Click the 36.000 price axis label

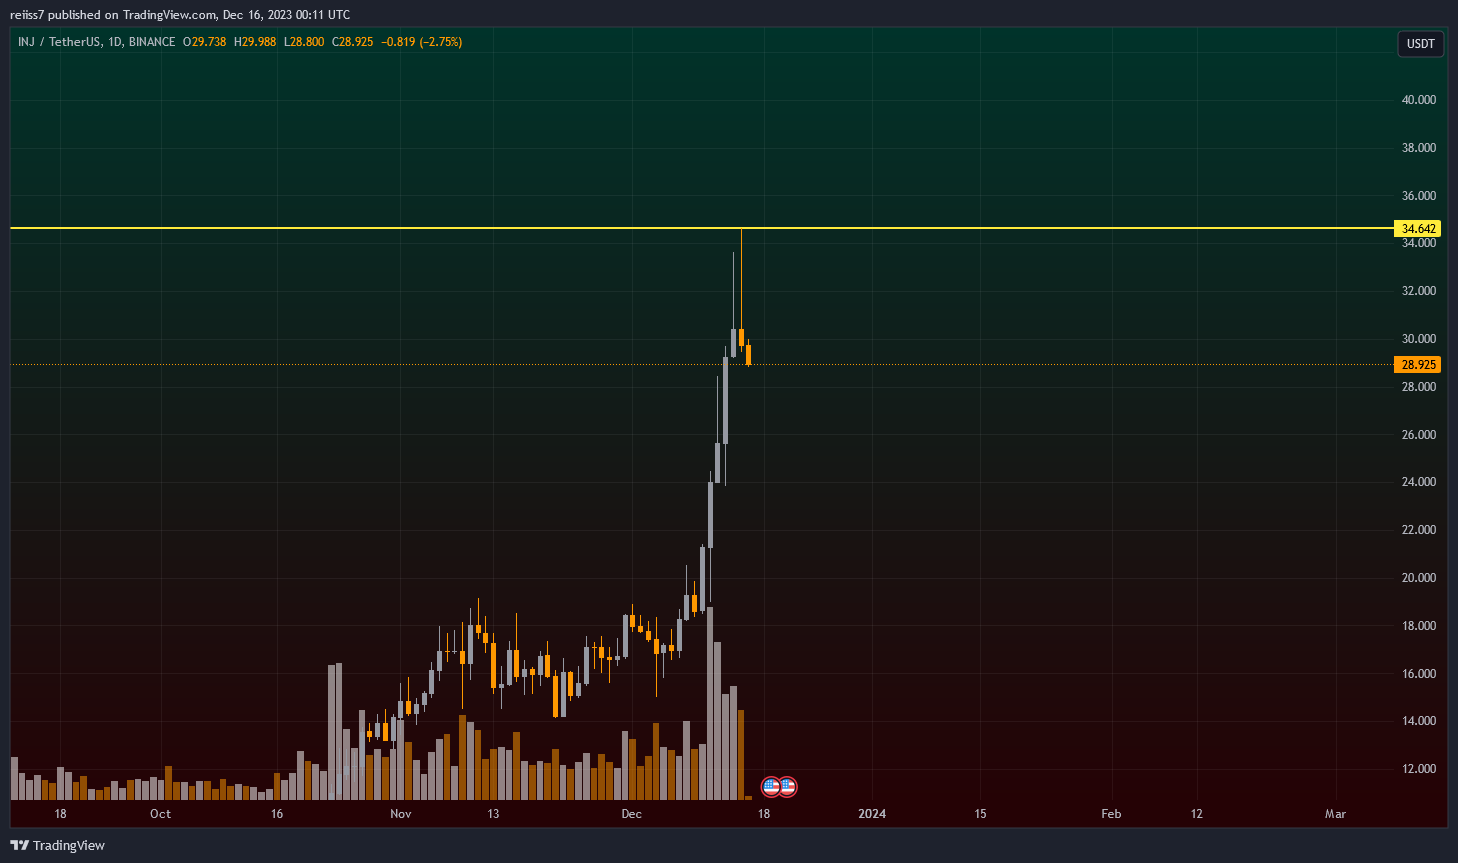pos(1418,196)
